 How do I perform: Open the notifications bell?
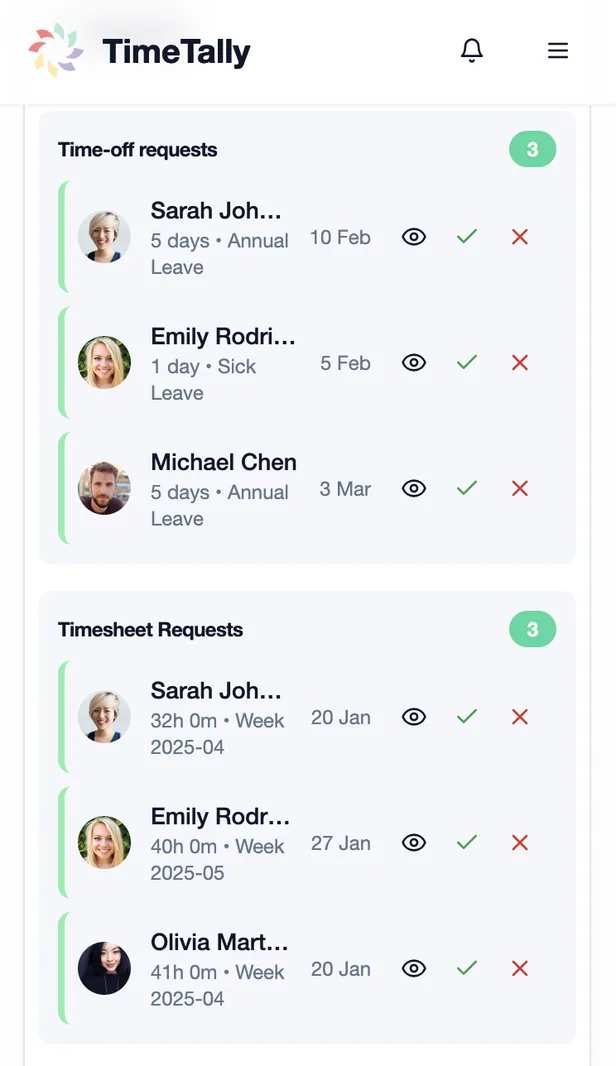tap(472, 51)
